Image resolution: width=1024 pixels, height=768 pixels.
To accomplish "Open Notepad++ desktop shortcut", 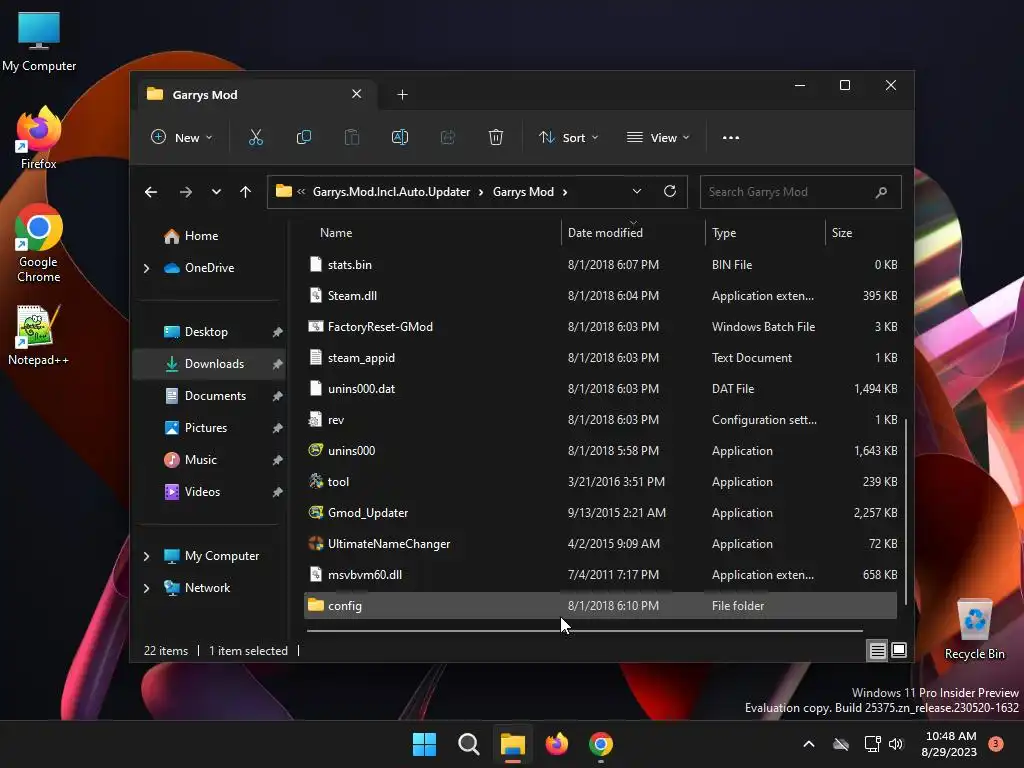I will click(39, 335).
